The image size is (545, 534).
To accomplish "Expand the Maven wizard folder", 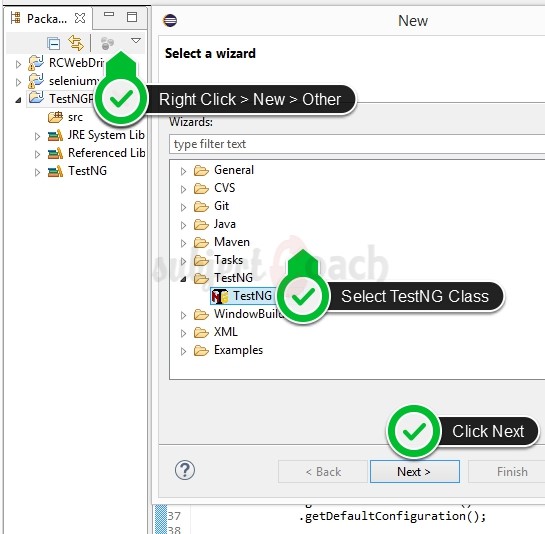I will (x=183, y=243).
